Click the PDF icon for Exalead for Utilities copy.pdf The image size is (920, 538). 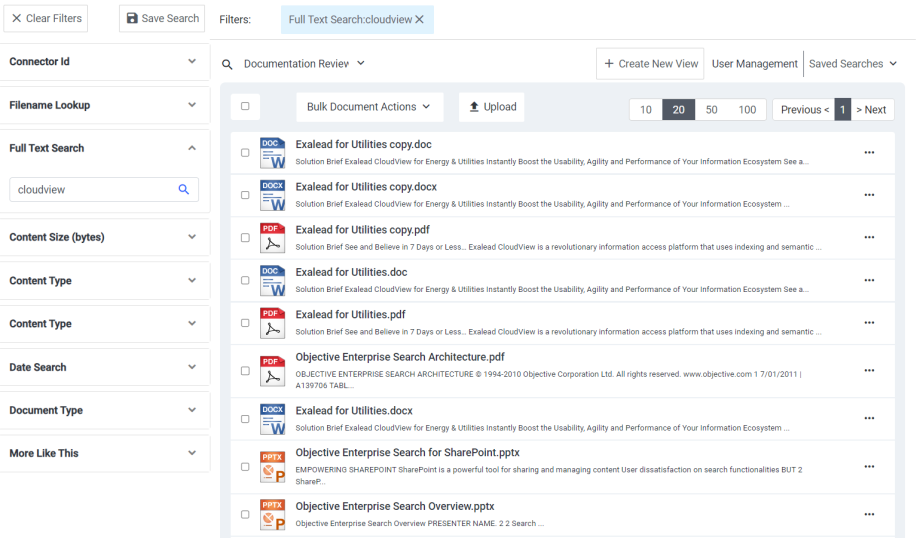[272, 237]
